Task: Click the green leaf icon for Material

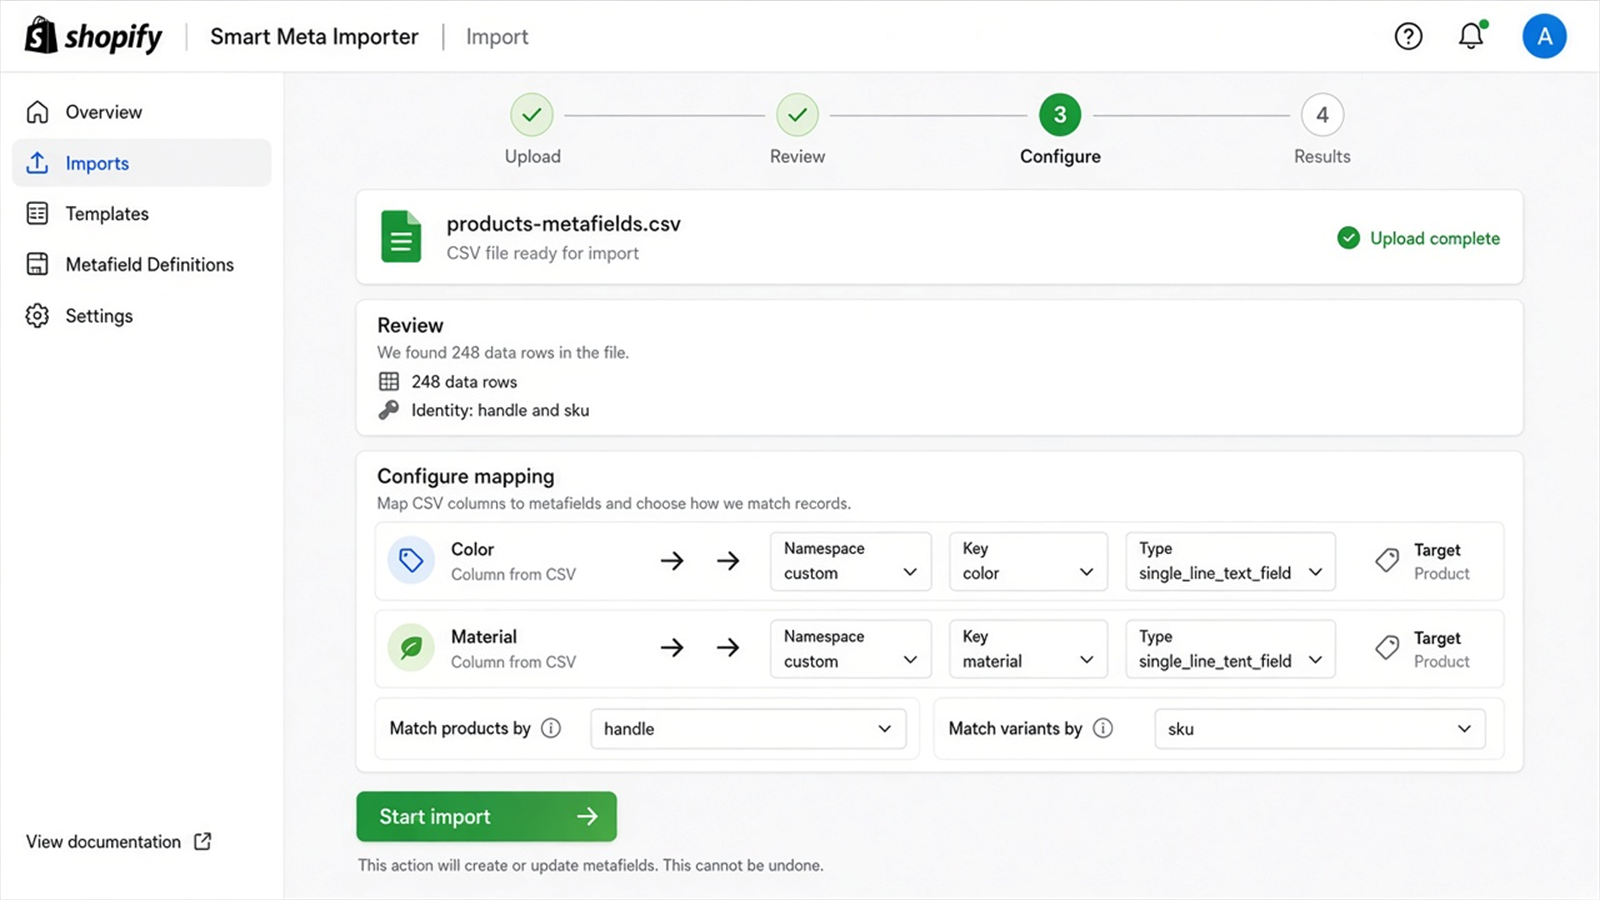Action: (x=411, y=648)
